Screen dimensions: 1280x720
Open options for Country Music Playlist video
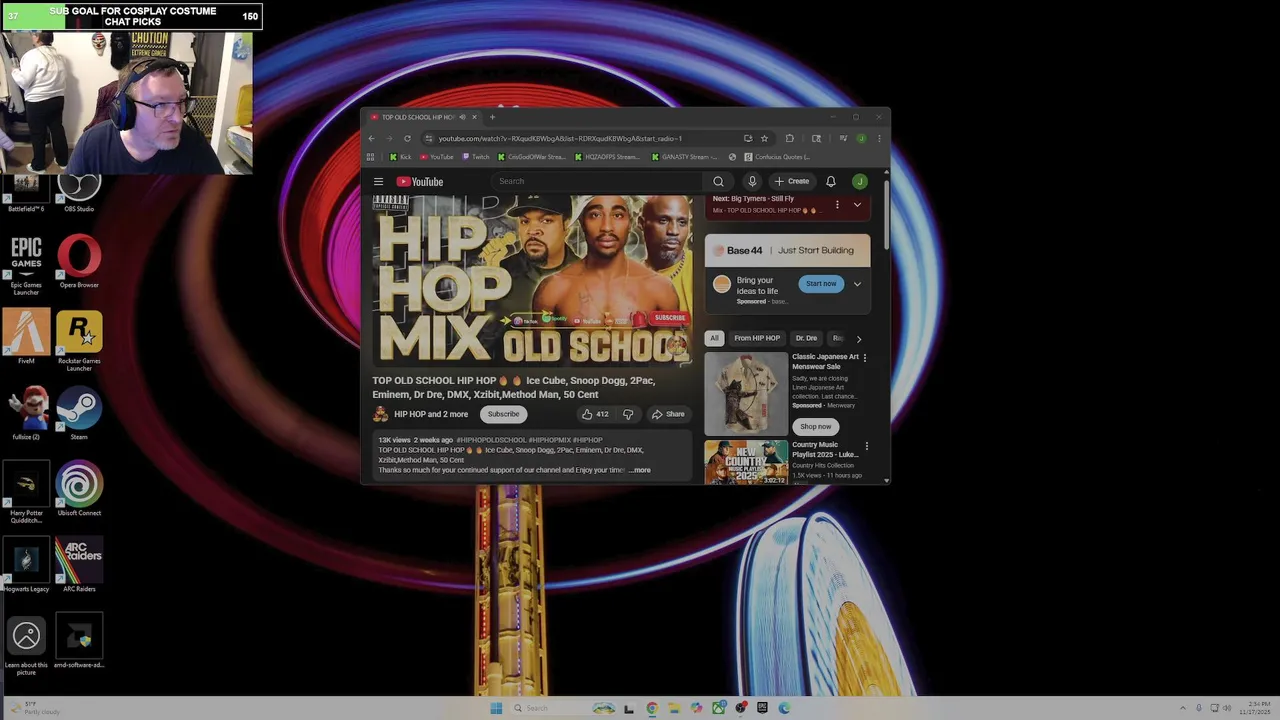tap(866, 446)
